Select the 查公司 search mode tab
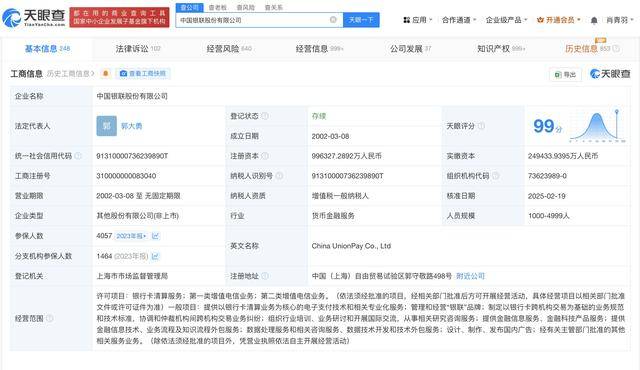 click(189, 7)
